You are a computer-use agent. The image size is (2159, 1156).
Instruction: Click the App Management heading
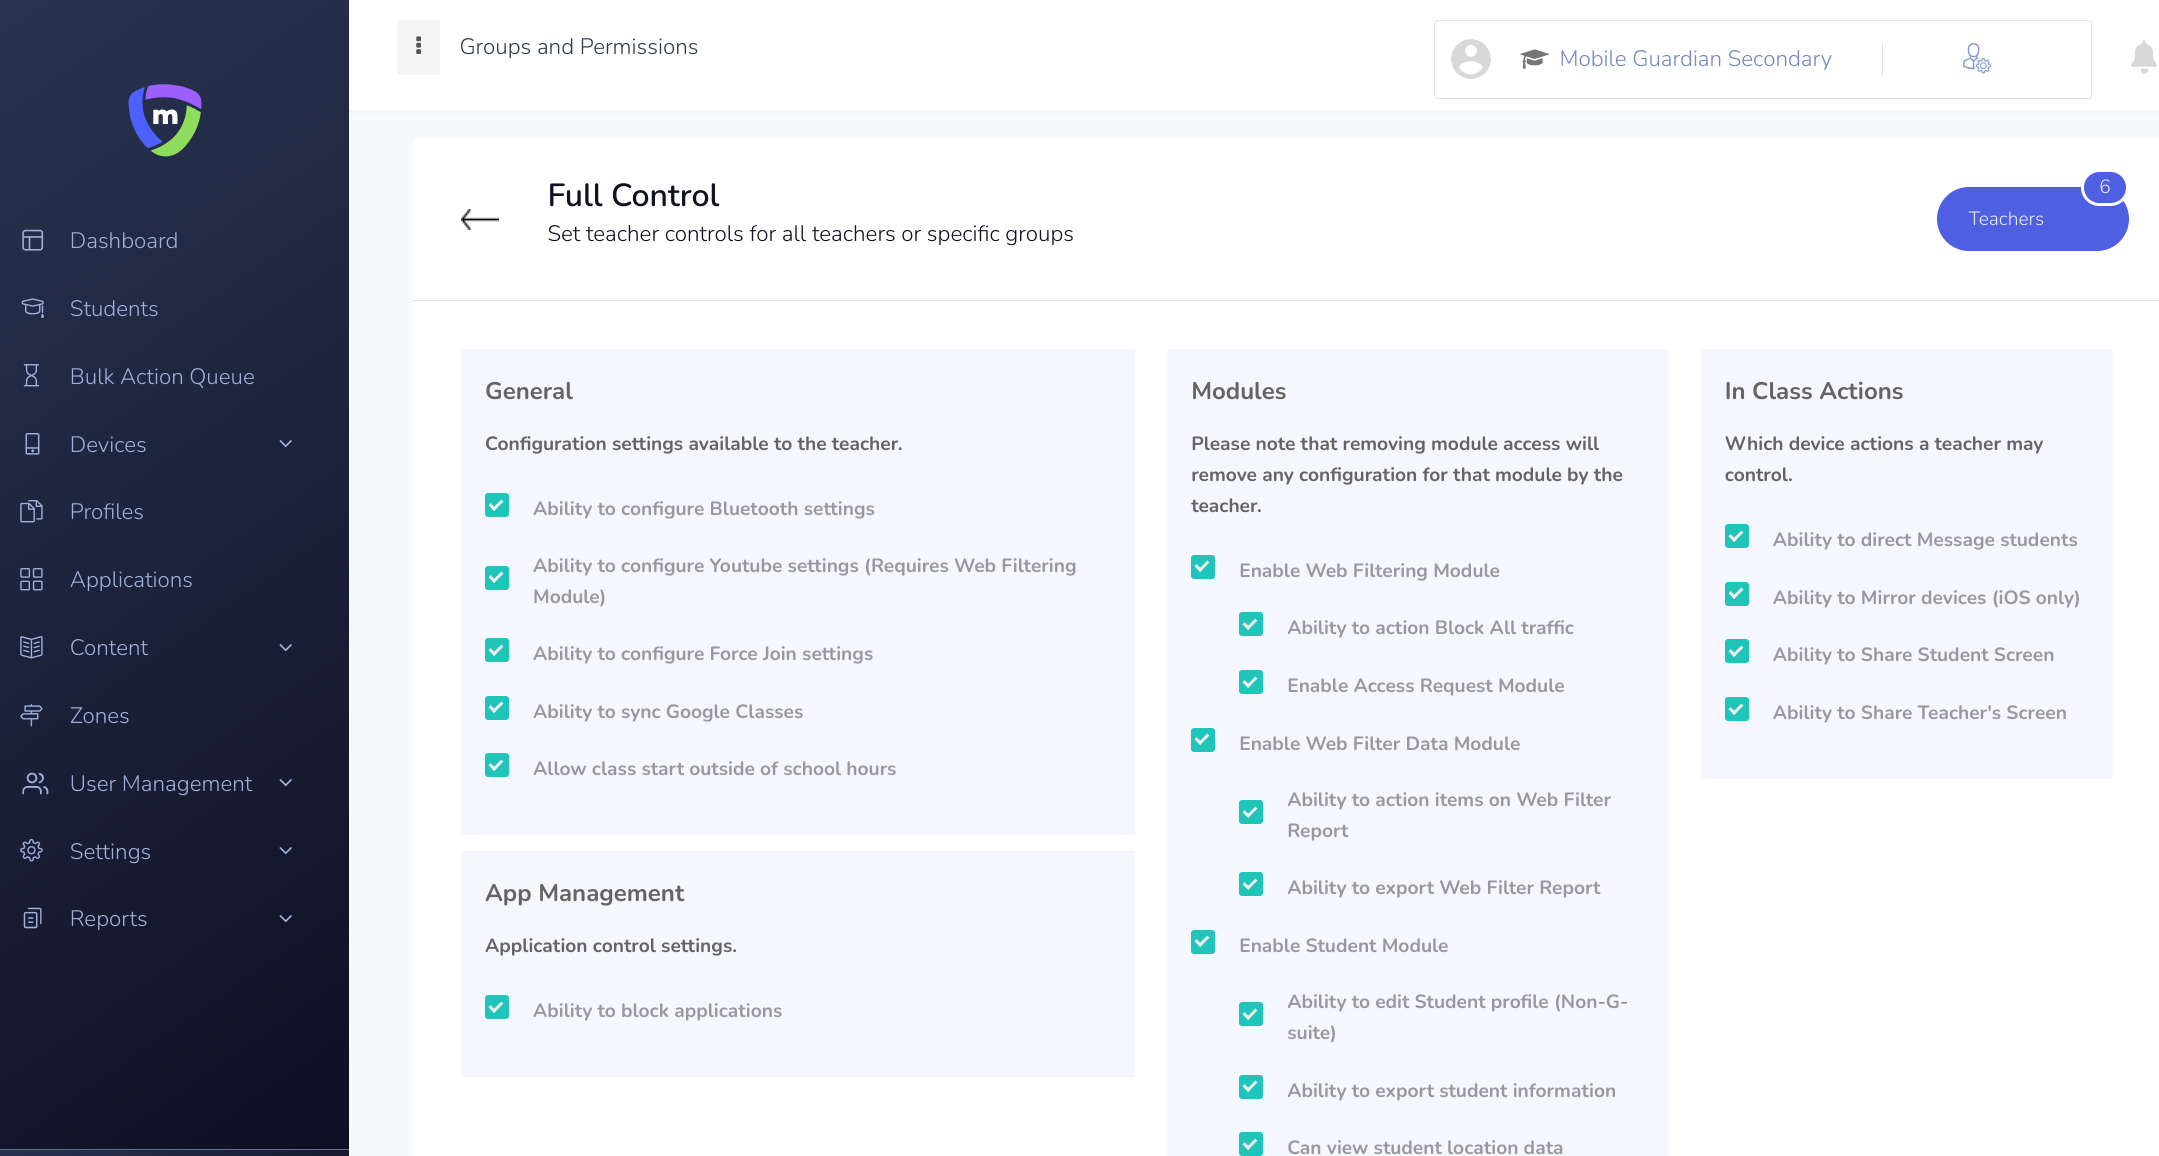(585, 893)
